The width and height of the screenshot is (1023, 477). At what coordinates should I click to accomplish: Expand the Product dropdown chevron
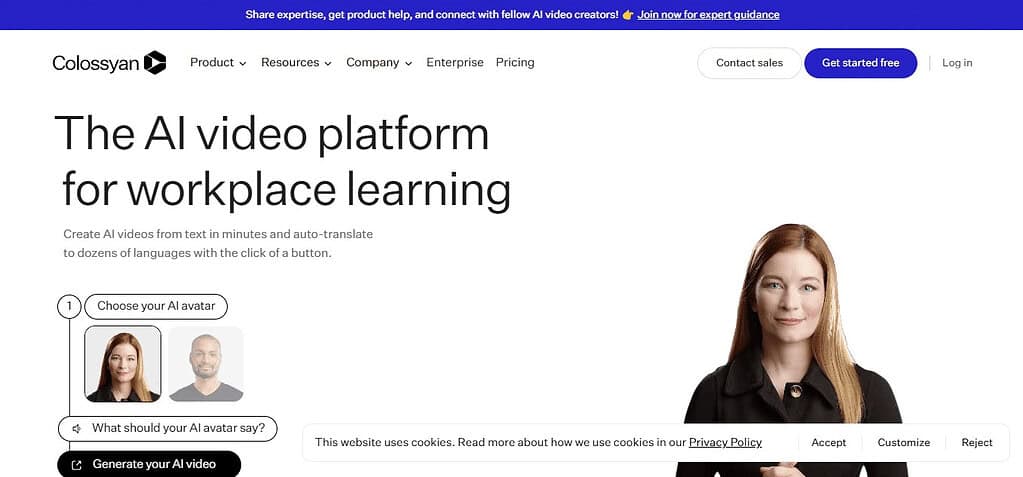pos(243,64)
